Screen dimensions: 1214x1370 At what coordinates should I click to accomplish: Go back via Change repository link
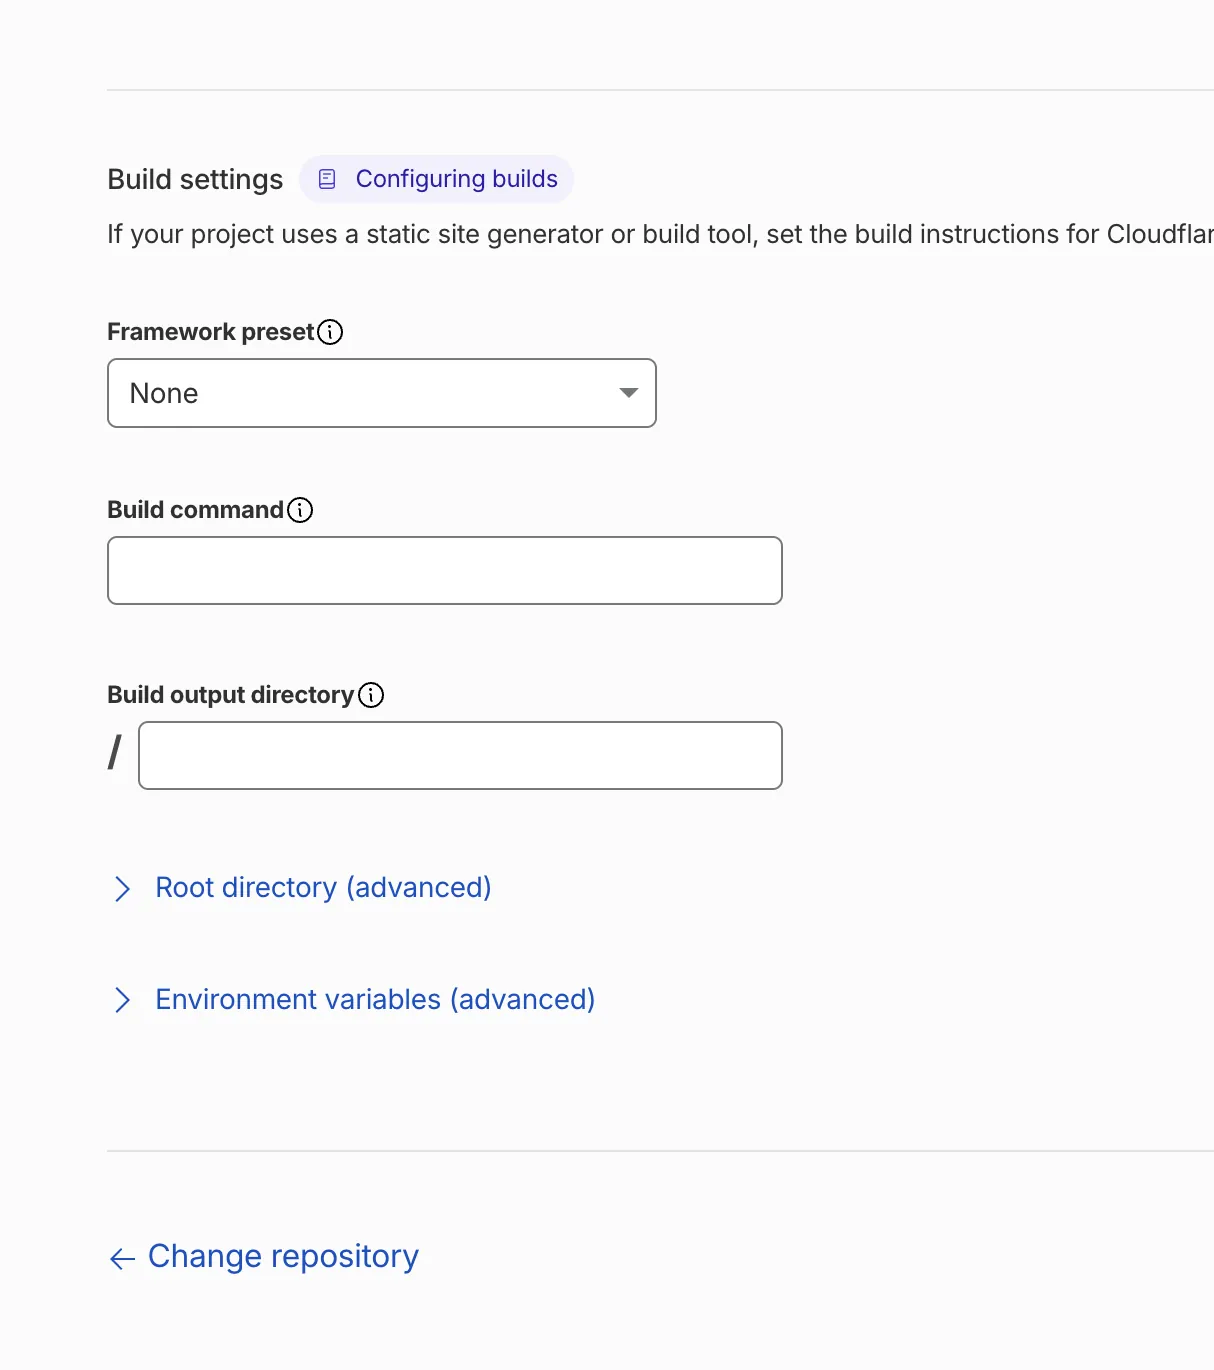coord(264,1256)
